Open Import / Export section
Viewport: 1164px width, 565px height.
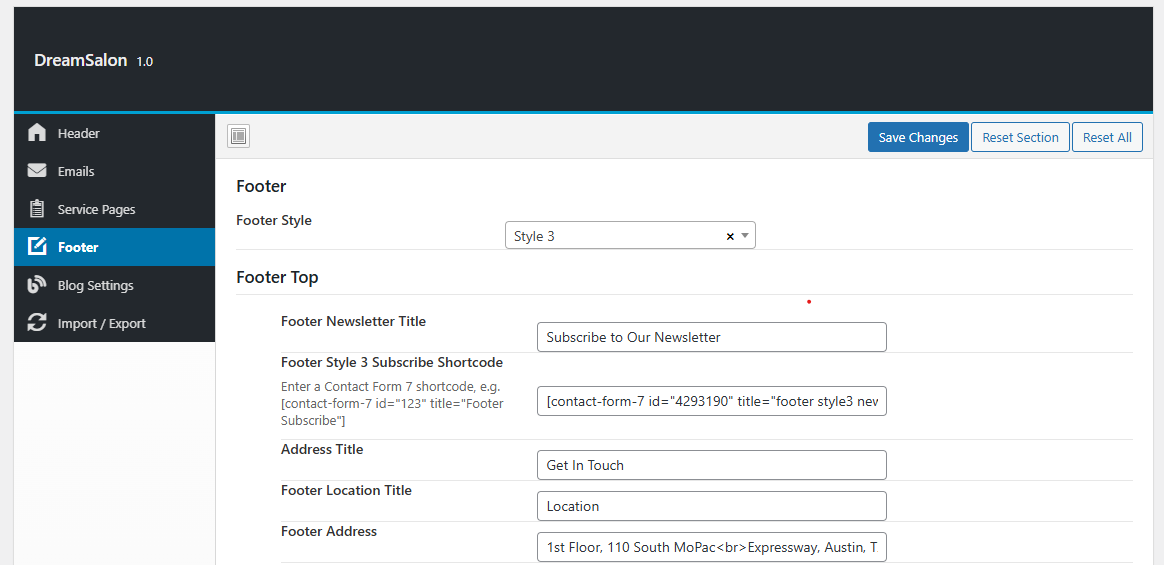[x=114, y=323]
